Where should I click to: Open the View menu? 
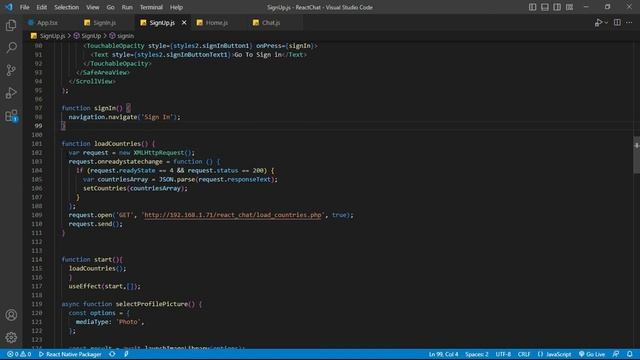coord(93,7)
